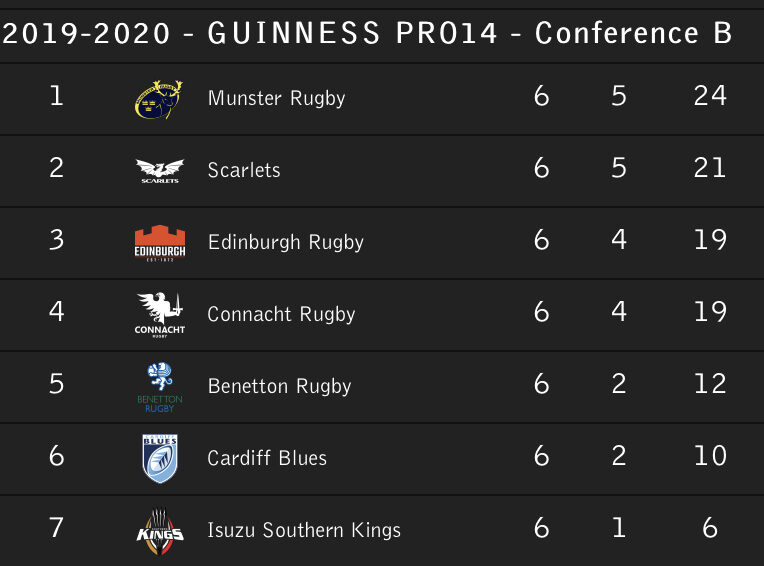
Task: Click the Edinburgh Rugby castle logo
Action: coord(160,242)
